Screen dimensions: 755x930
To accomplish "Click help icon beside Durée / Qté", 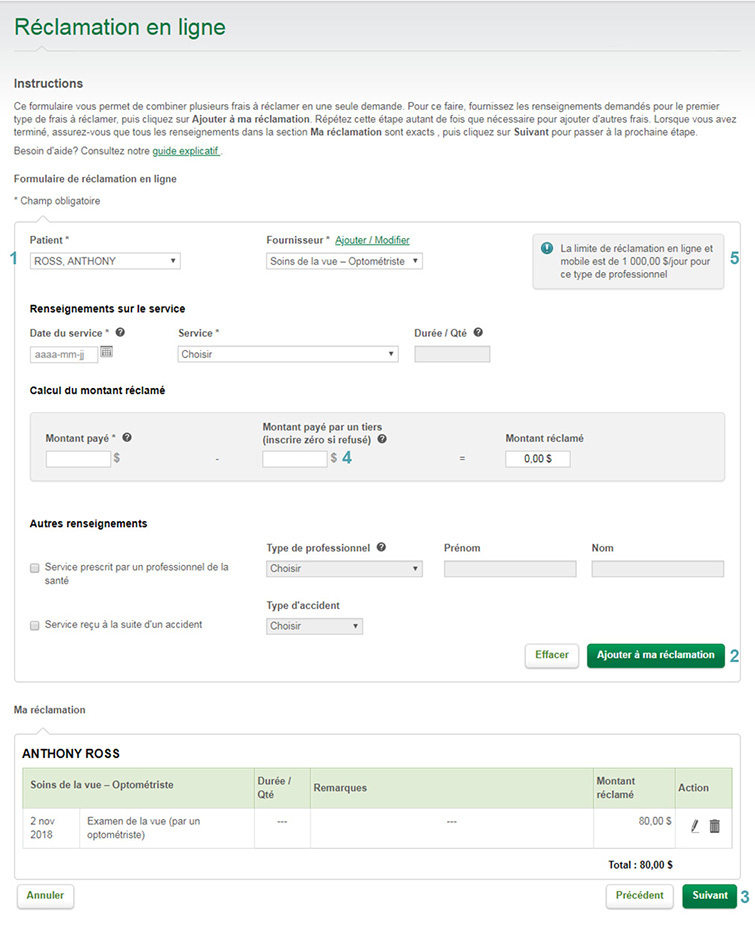I will point(478,332).
